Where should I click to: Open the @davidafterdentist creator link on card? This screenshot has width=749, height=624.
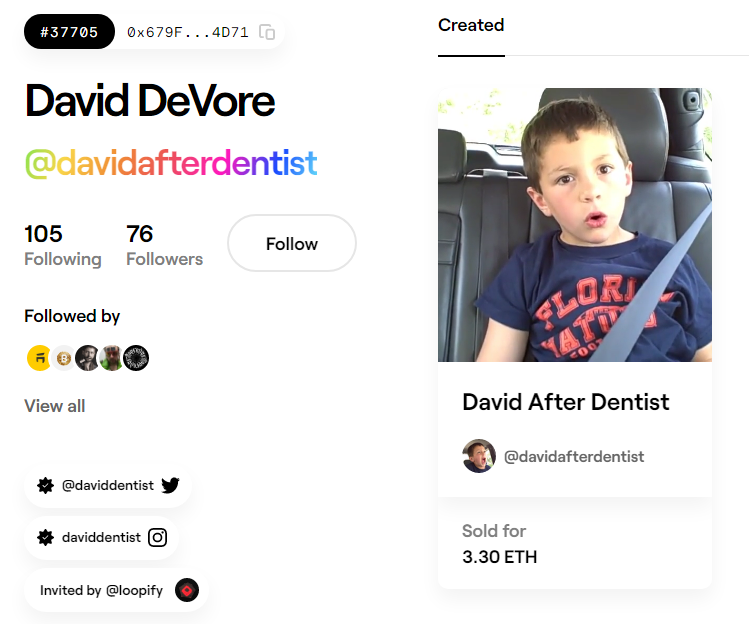[574, 457]
